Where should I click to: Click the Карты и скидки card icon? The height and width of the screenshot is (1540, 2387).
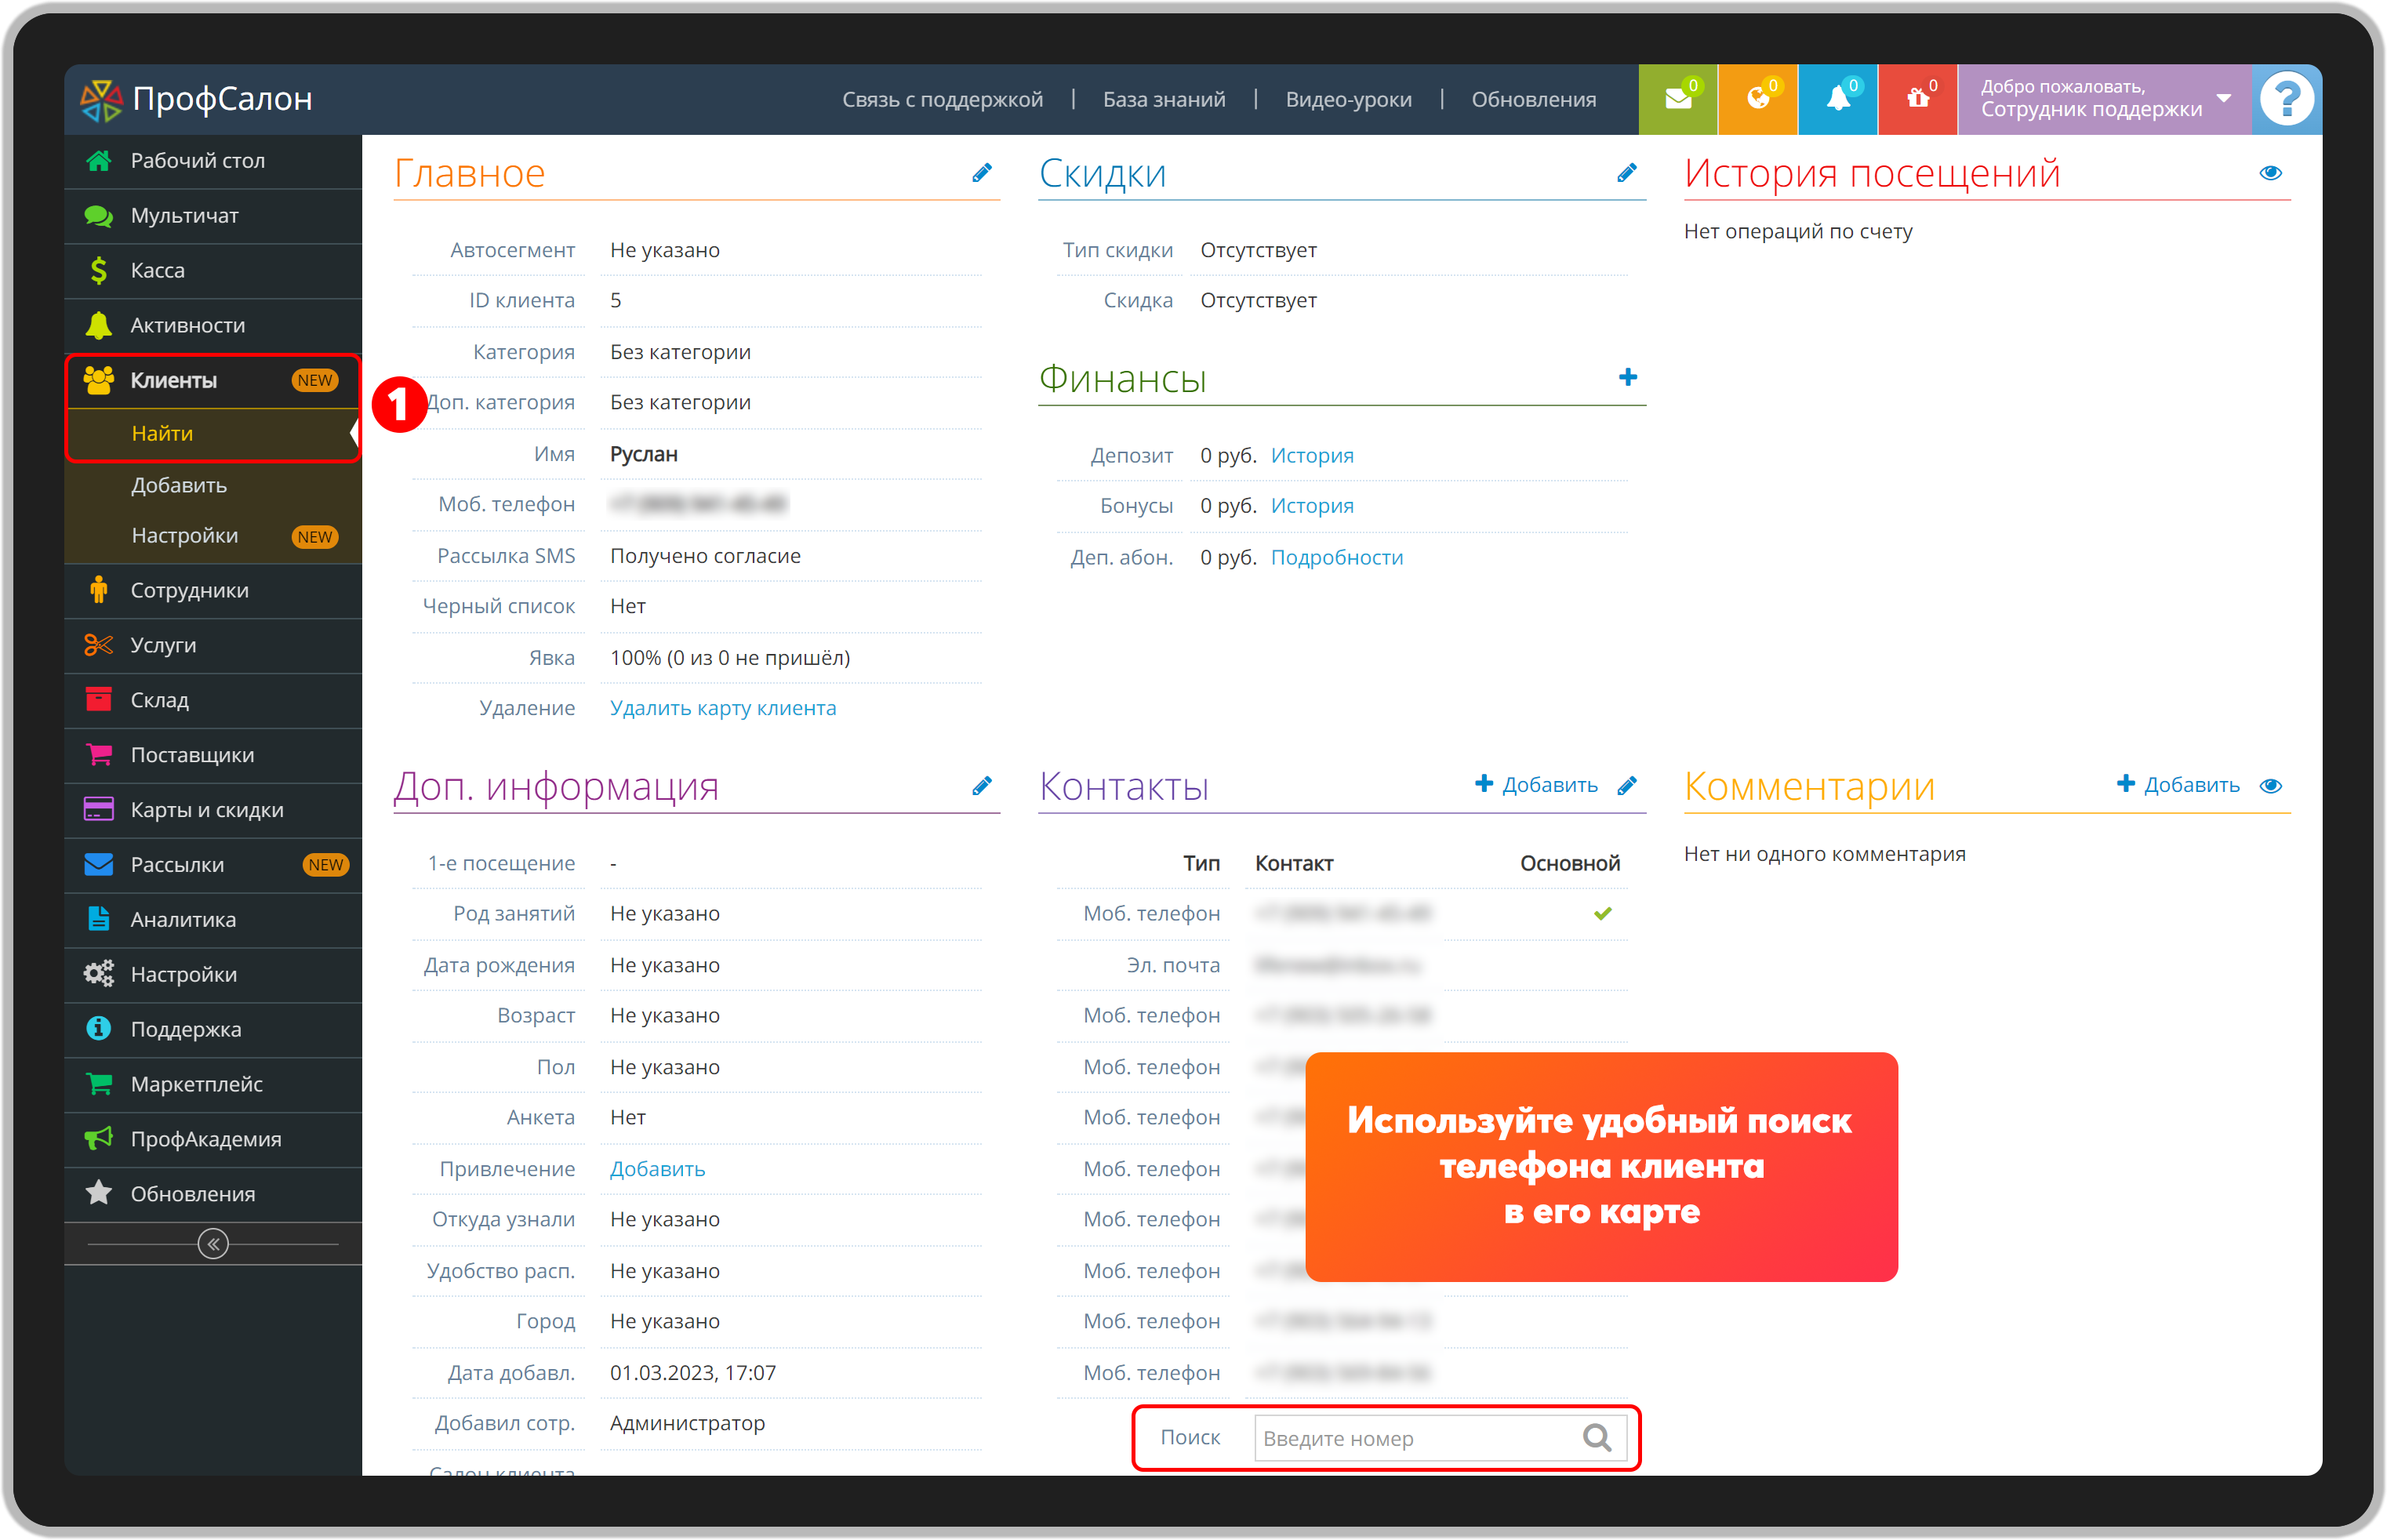[98, 810]
